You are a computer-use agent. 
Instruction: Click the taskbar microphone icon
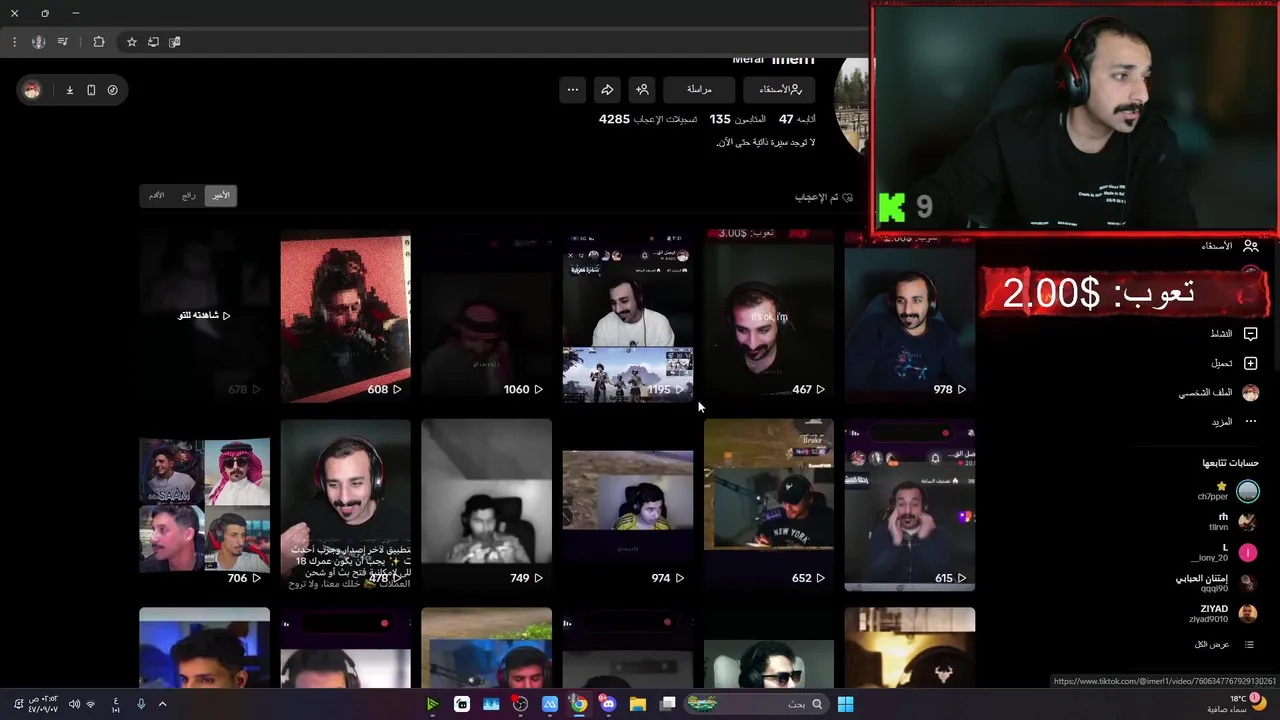tap(141, 704)
